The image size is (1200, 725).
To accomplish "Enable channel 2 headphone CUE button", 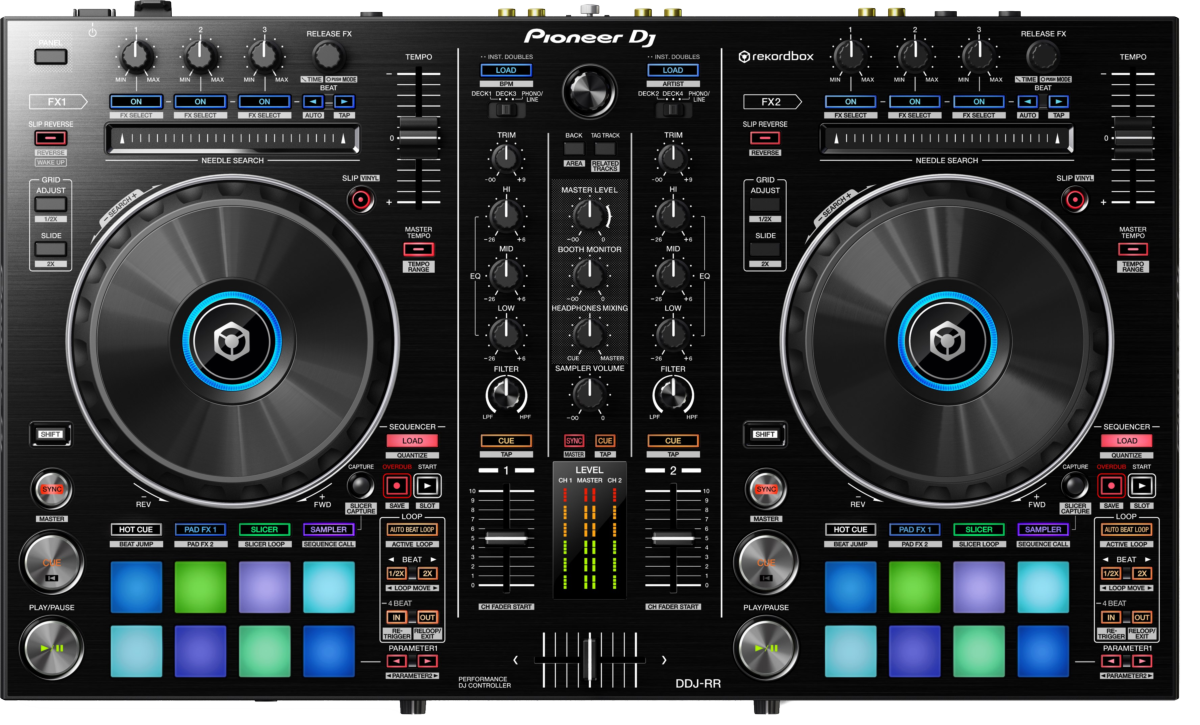I will [673, 440].
